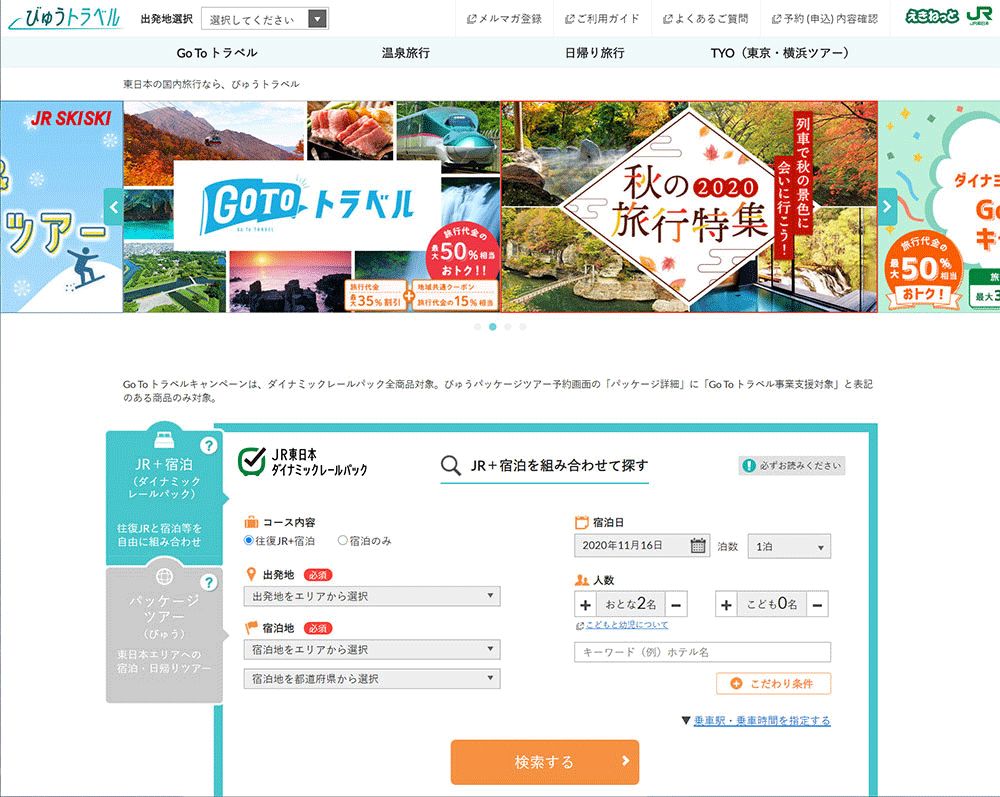Click the キーワード hotel name field

(x=702, y=652)
